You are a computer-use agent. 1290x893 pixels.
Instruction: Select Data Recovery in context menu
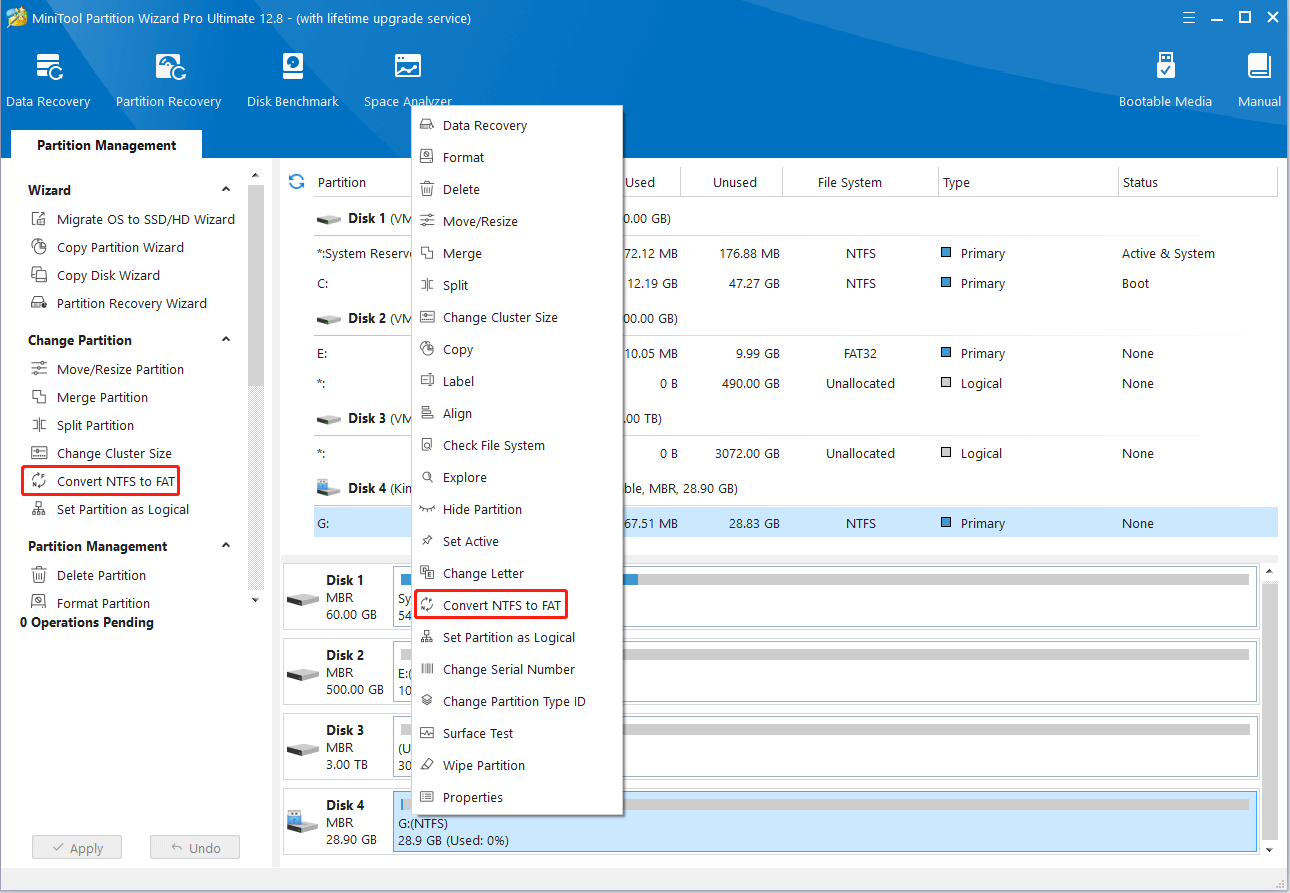(x=517, y=125)
